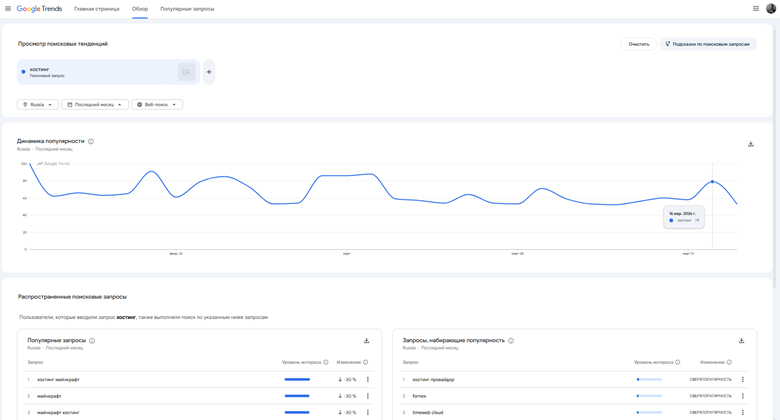Viewport: 780px width, 420px height.
Task: Open the майнкрафт query in row 2
Action: (49, 396)
